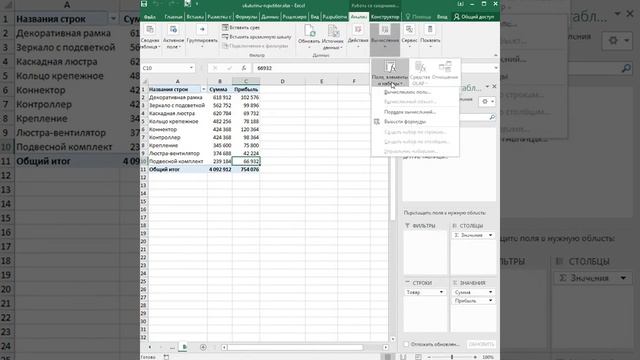
Task: Open the Сумма field dropdown in ЗНАЧЕНИЯ
Action: pos(490,292)
